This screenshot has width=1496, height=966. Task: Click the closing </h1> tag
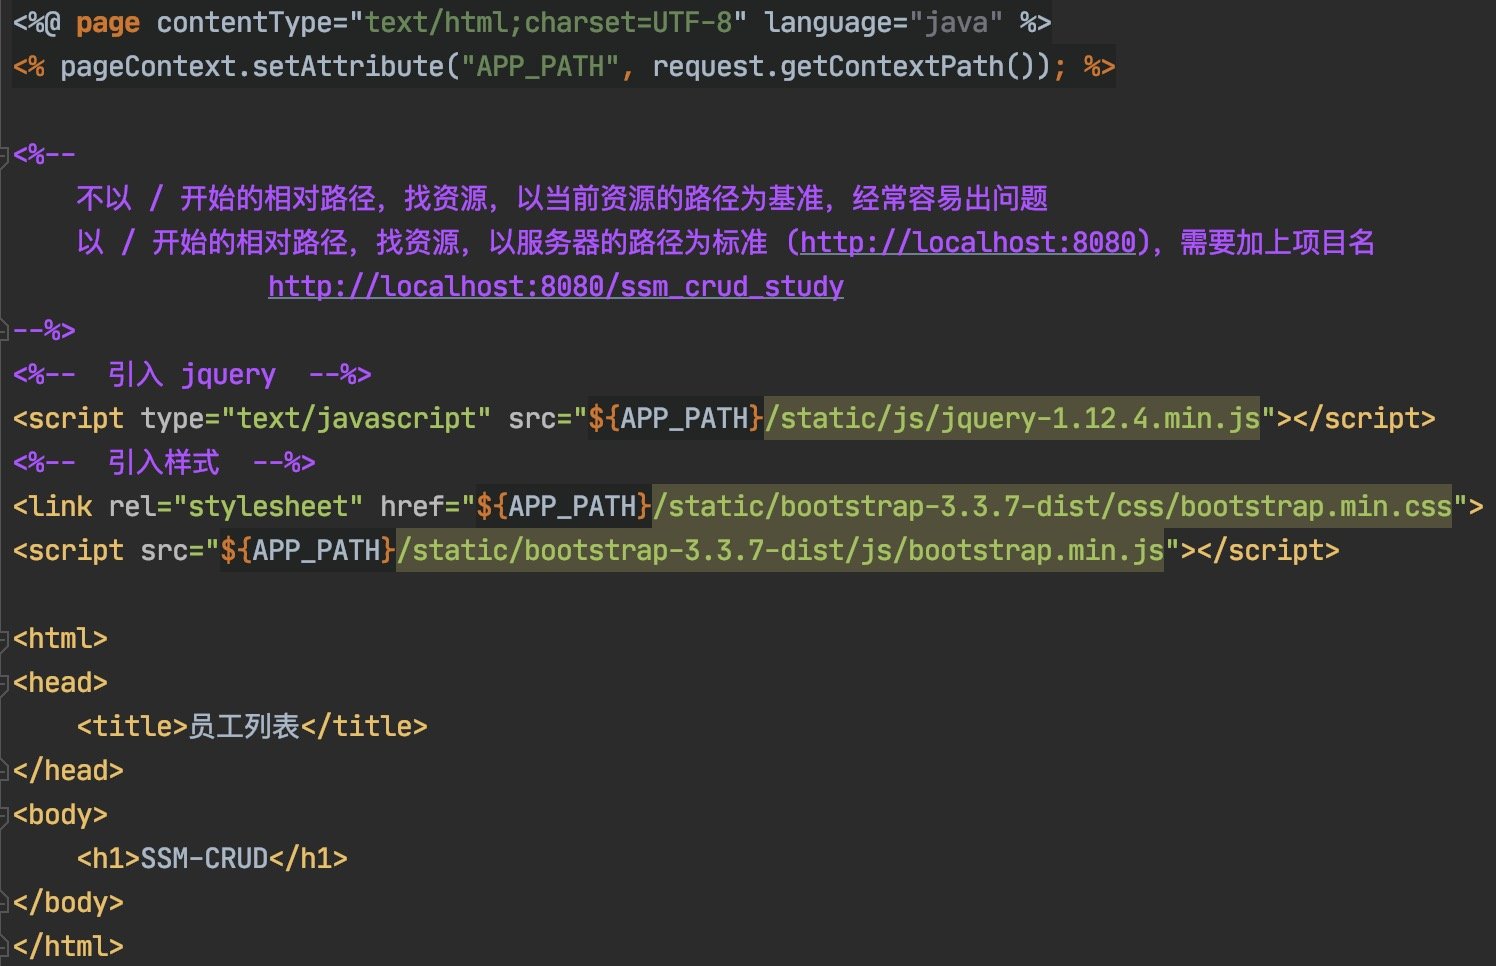(308, 859)
